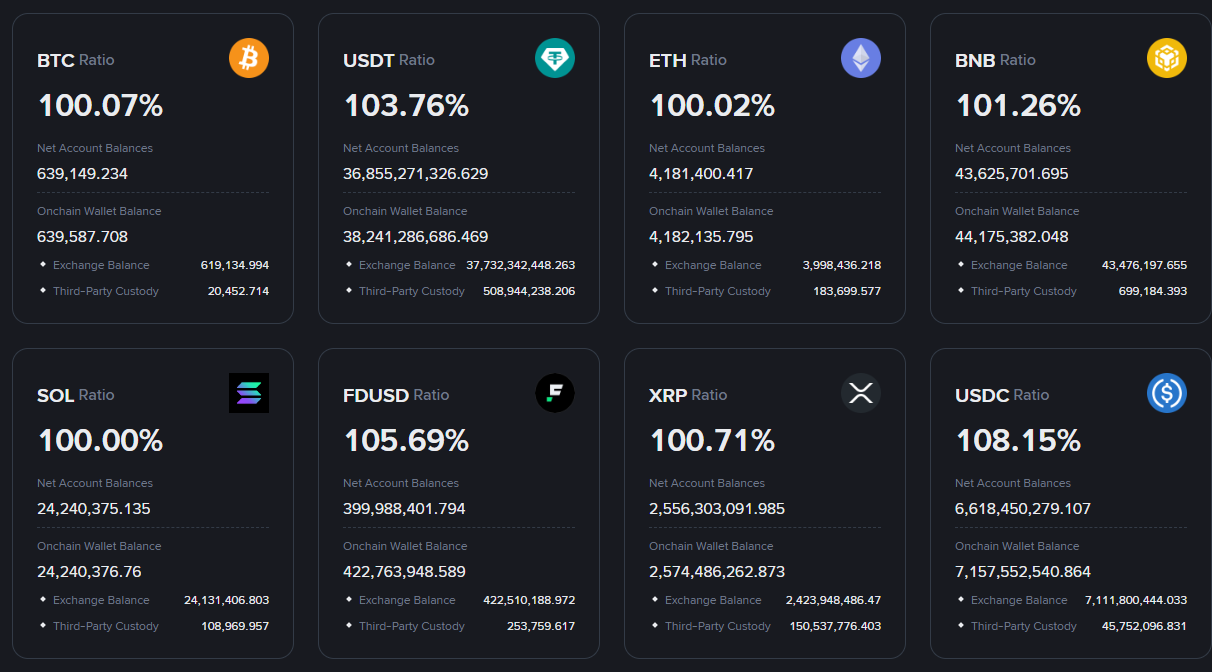Viewport: 1212px width, 672px height.
Task: Select the USDT Tether icon
Action: pyautogui.click(x=554, y=58)
